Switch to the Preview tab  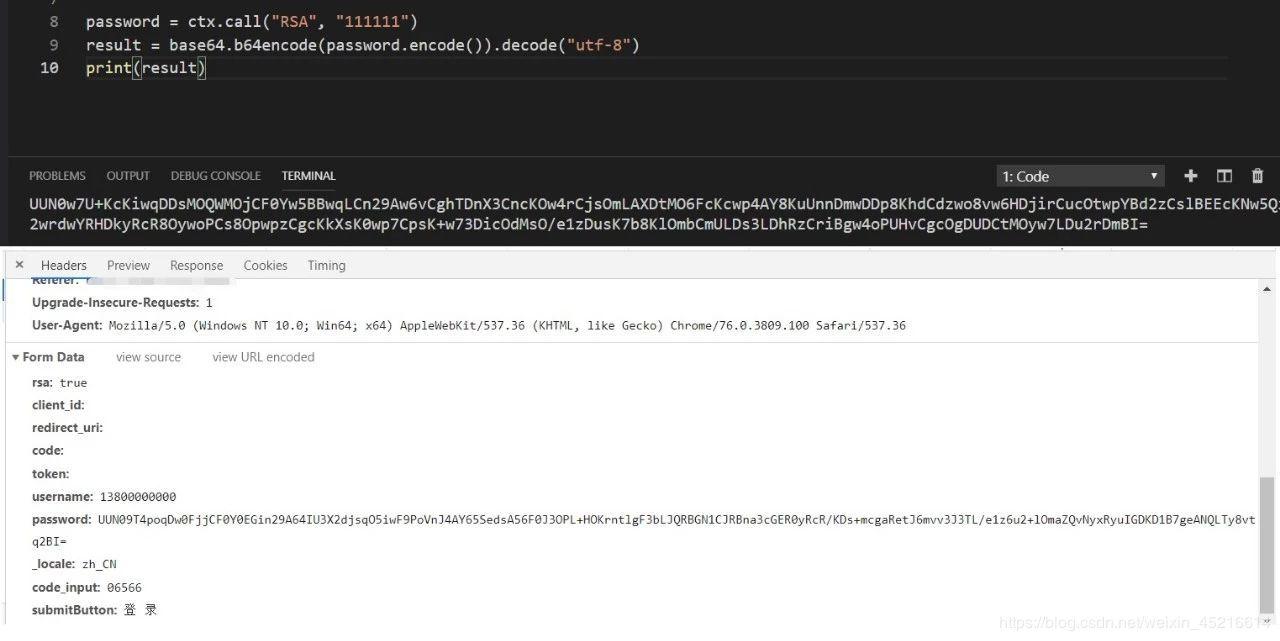click(128, 265)
